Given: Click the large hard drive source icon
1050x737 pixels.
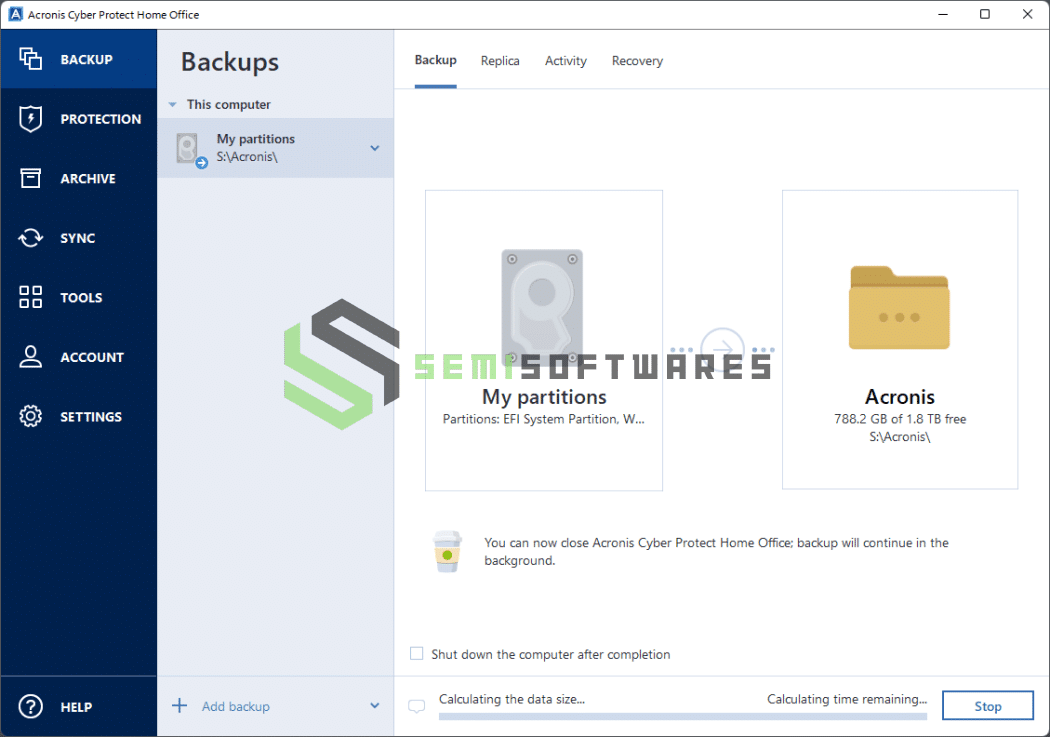Looking at the screenshot, I should click(542, 307).
